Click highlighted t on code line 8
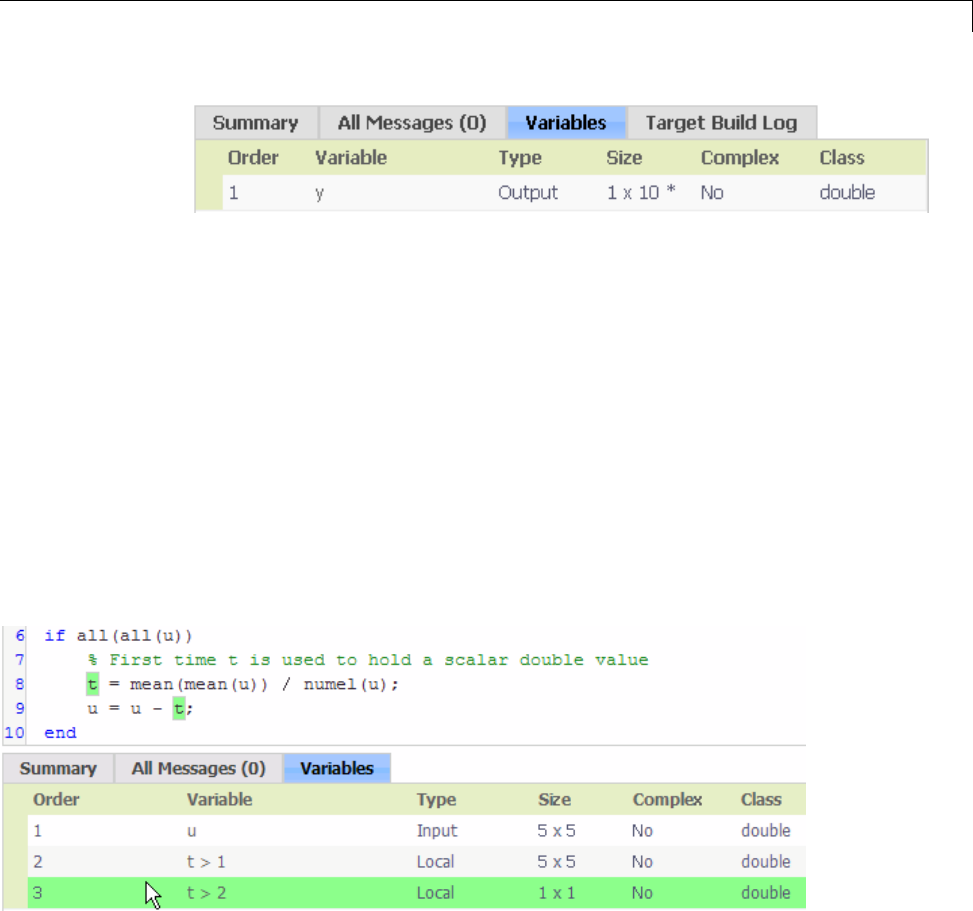 point(92,684)
